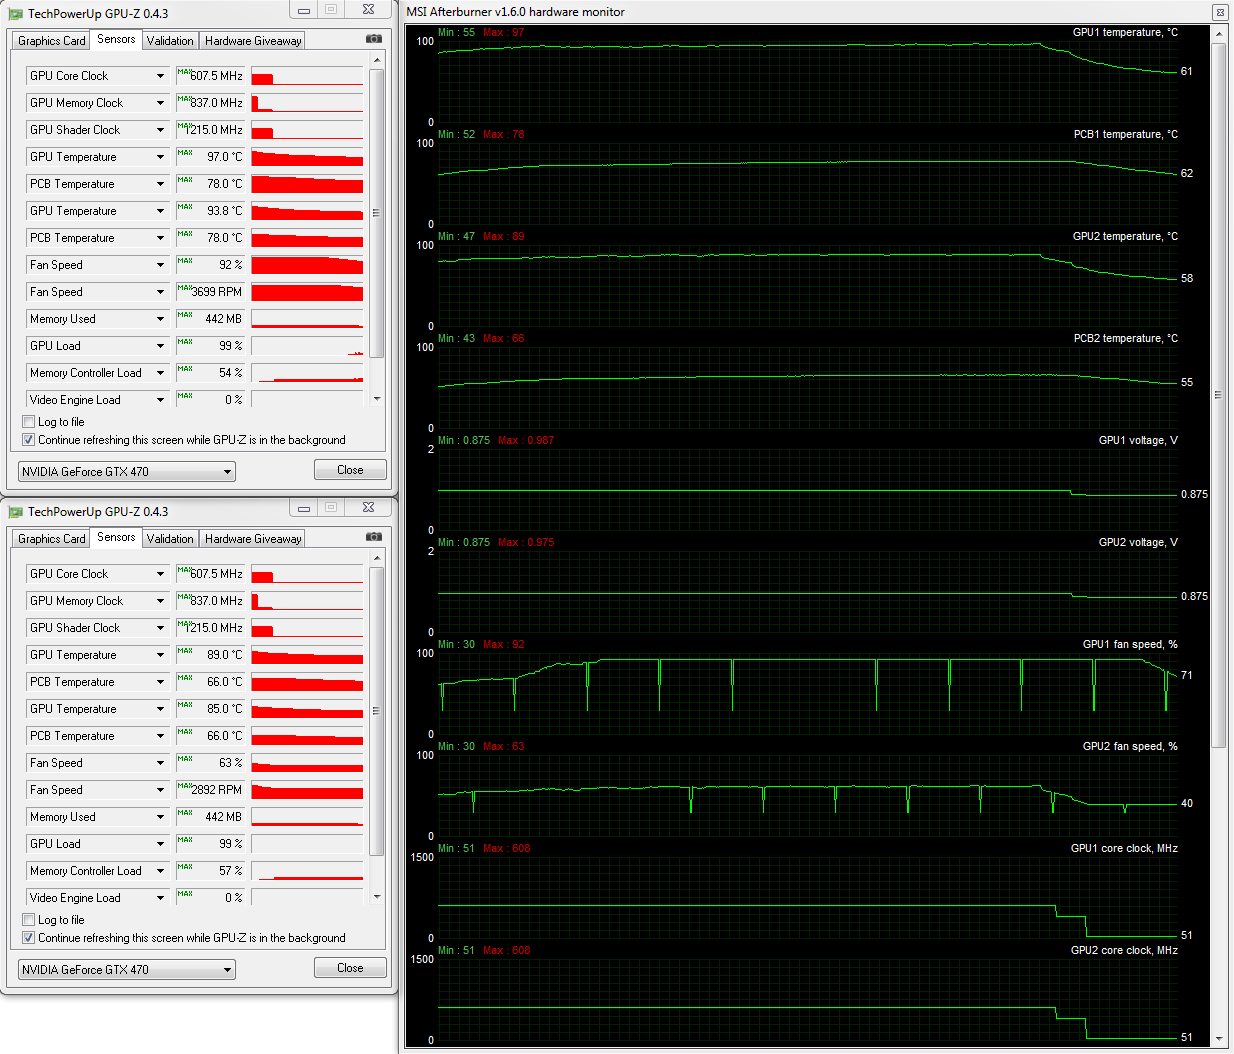Close the MSI Afterburner hardware monitor panel
1234x1054 pixels.
(1220, 12)
